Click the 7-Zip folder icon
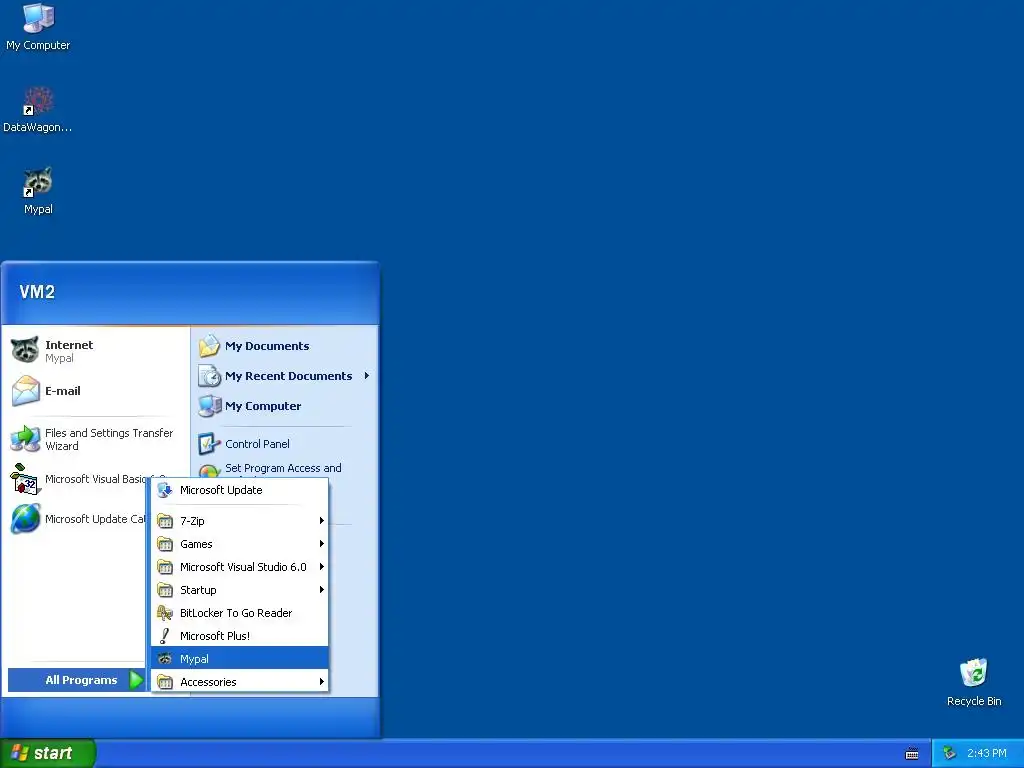Image resolution: width=1024 pixels, height=768 pixels. pos(165,521)
